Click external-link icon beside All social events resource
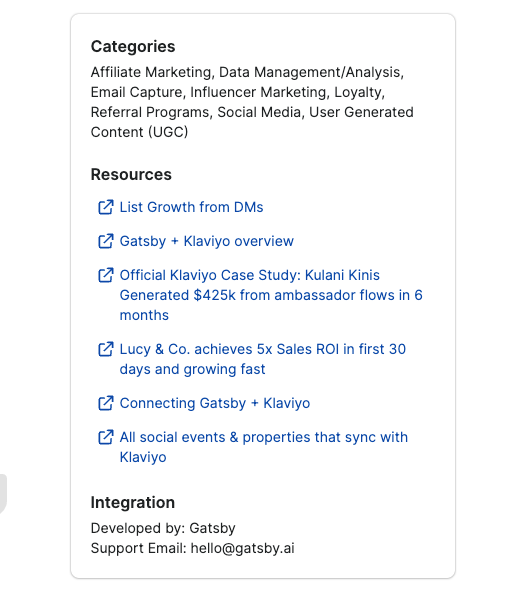532x595 pixels. (x=105, y=437)
